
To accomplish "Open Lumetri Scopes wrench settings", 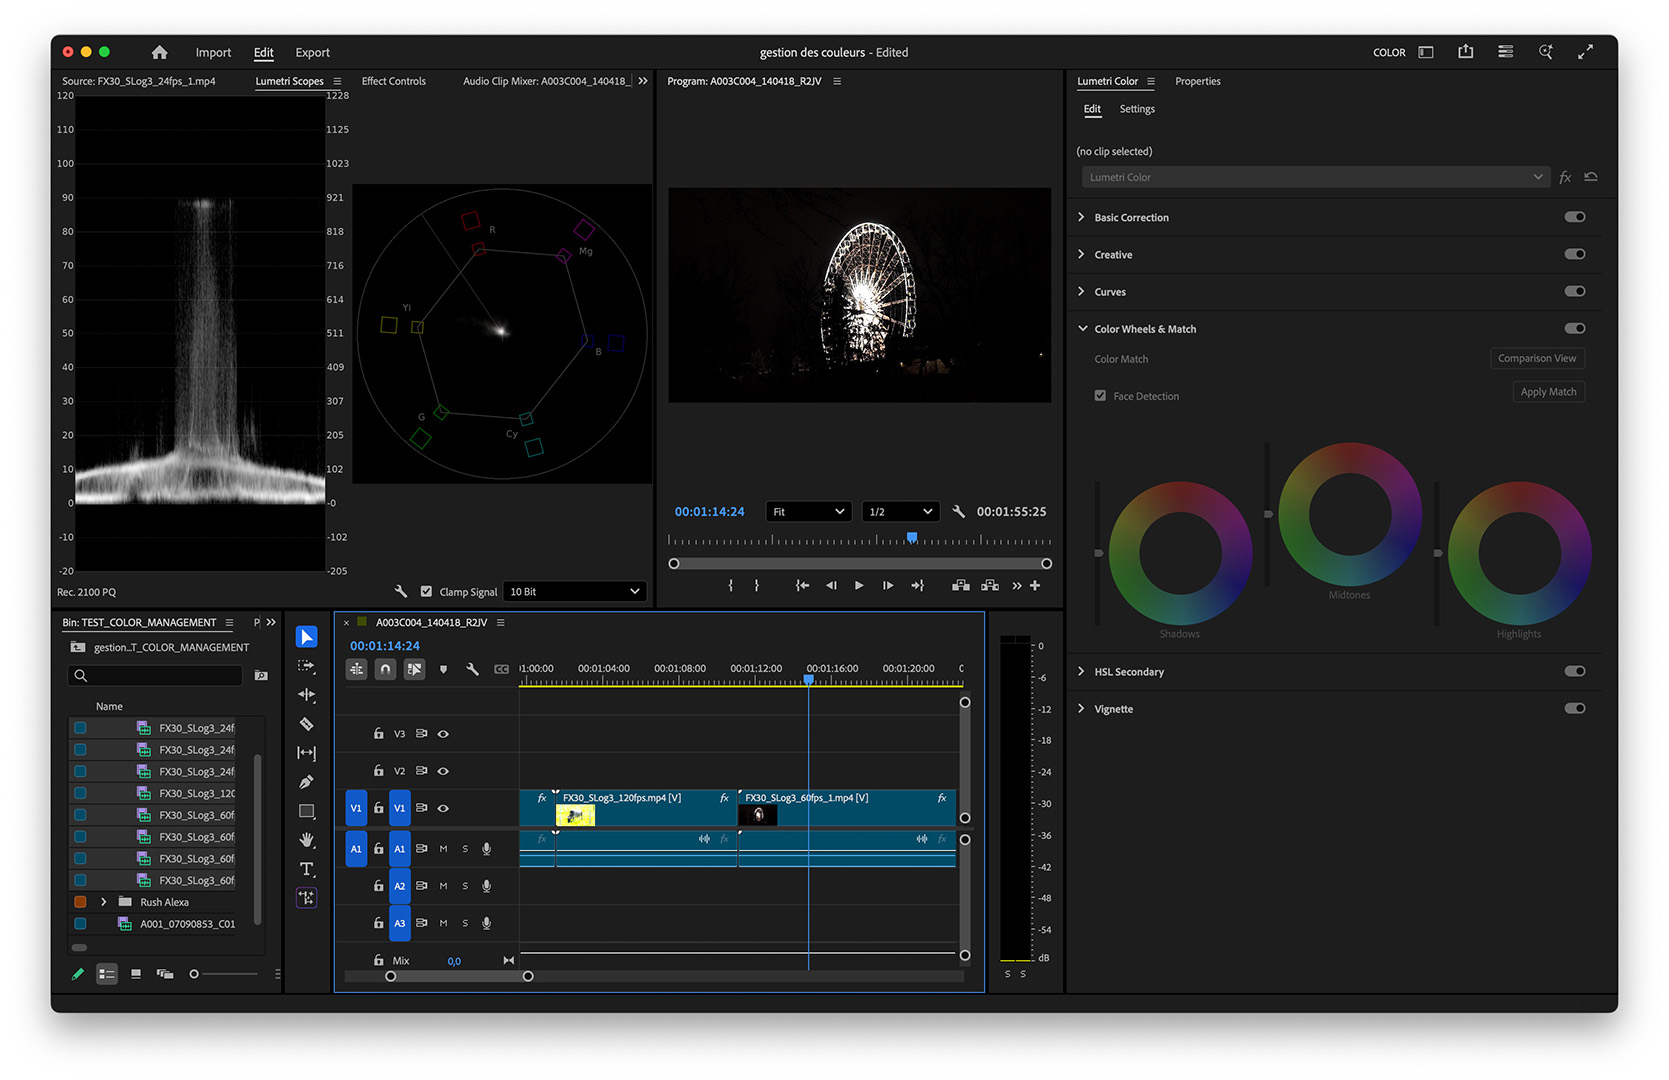I will click(x=401, y=592).
